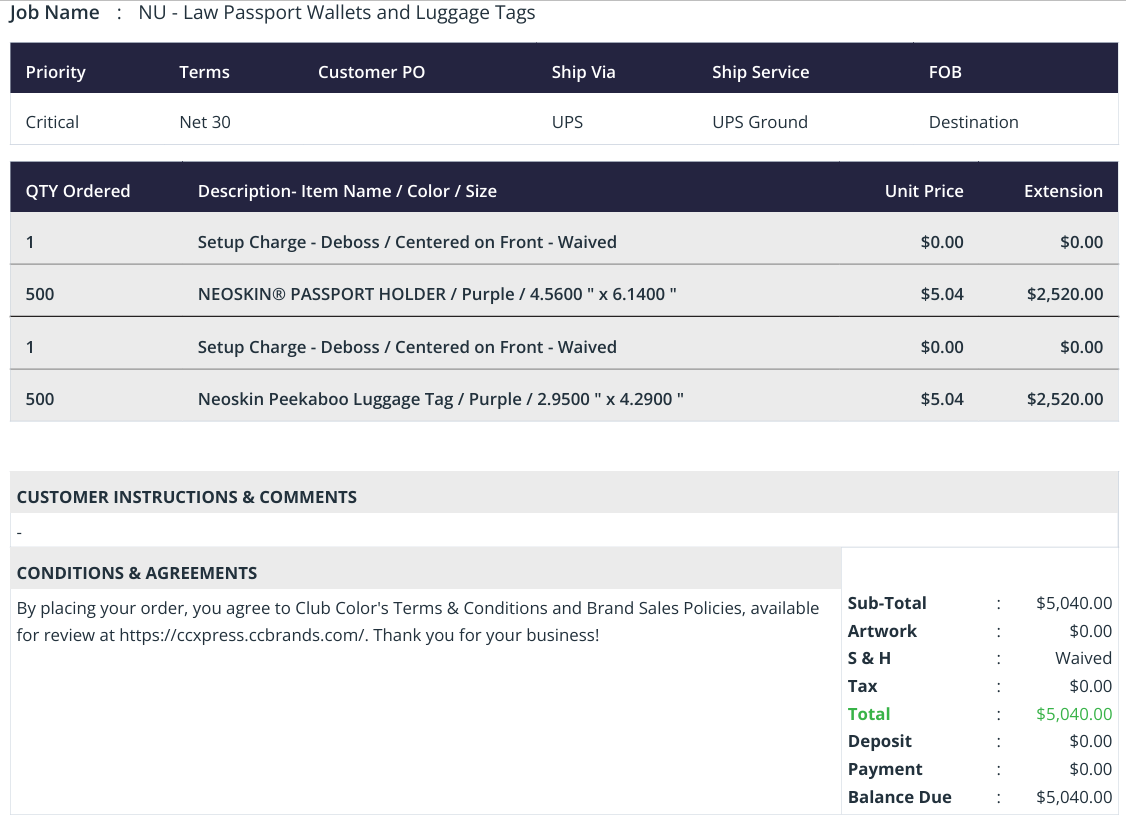
Task: Select the 'Critical' priority value
Action: pyautogui.click(x=52, y=122)
